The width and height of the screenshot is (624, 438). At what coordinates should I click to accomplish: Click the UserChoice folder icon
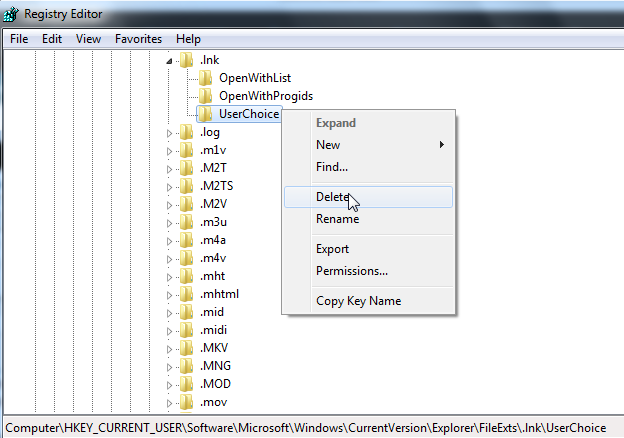click(x=205, y=114)
